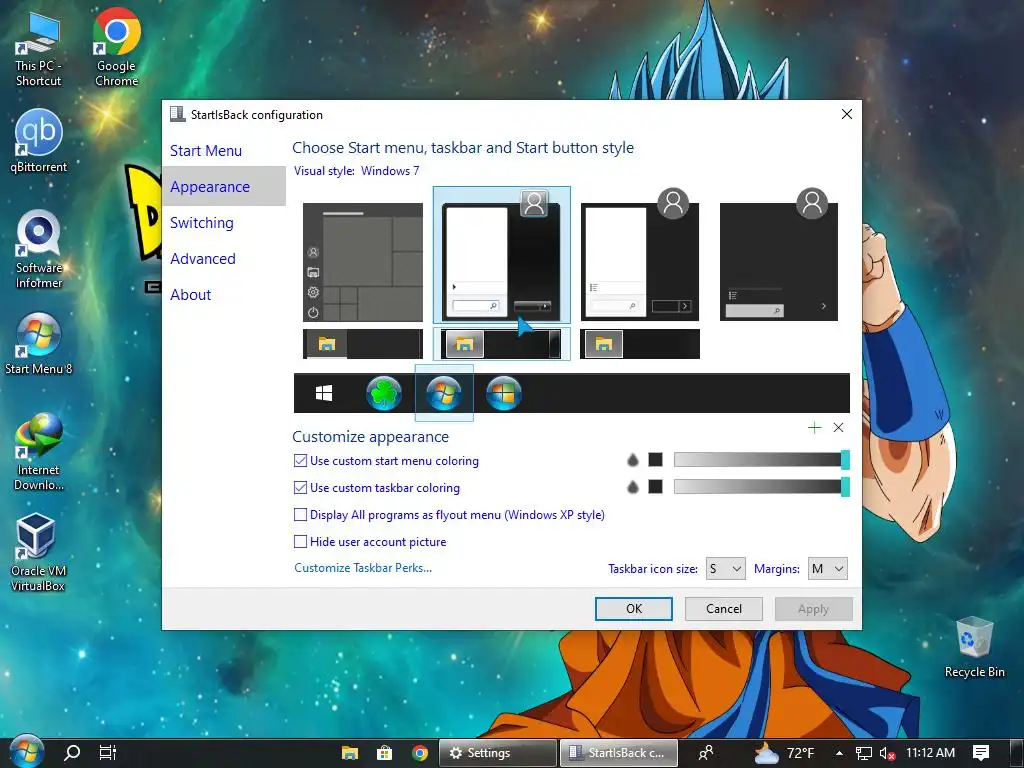Select the Windows 10 tiles start menu style

[363, 262]
